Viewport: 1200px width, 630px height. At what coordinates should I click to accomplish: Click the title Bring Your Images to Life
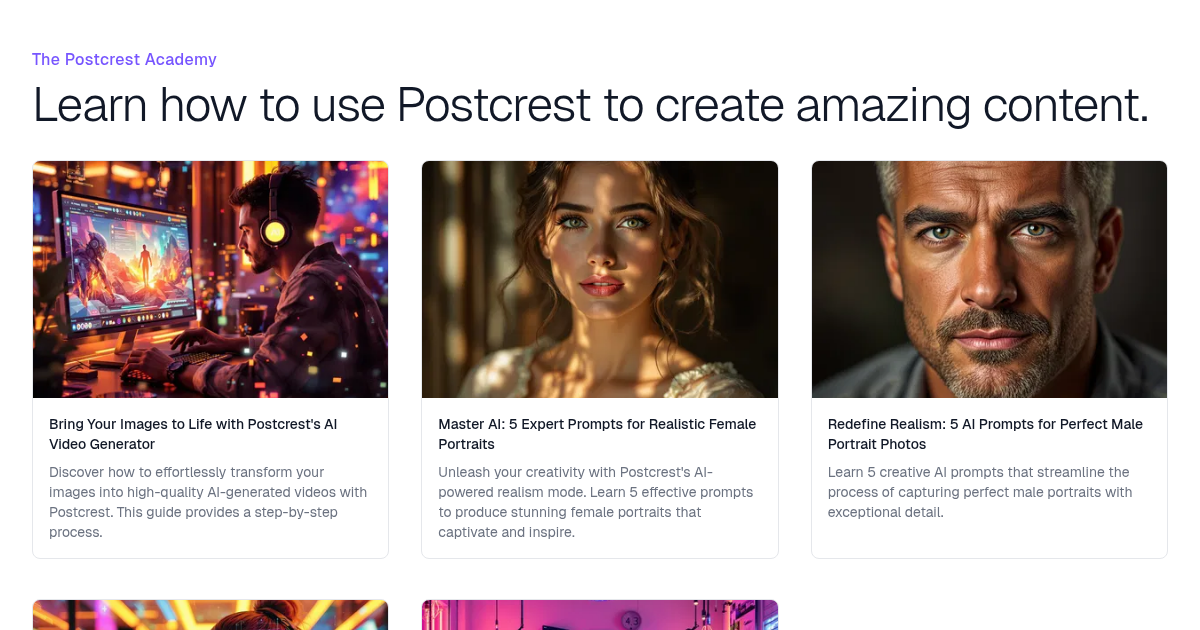[x=194, y=434]
